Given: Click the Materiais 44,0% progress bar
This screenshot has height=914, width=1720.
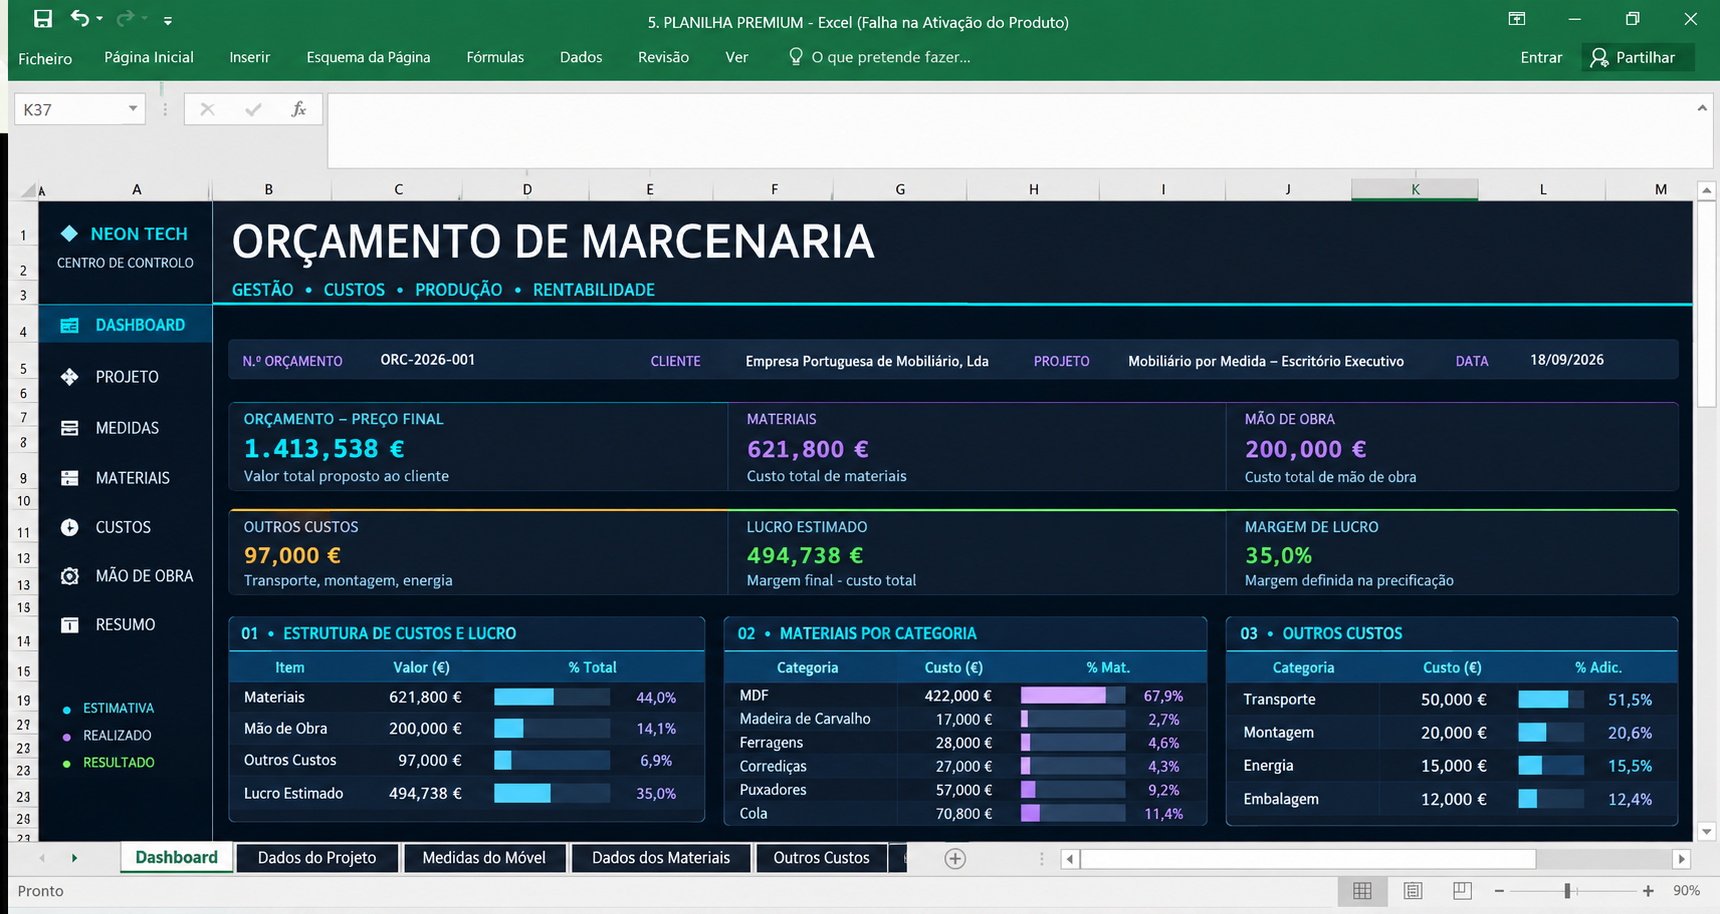Looking at the screenshot, I should 552,697.
